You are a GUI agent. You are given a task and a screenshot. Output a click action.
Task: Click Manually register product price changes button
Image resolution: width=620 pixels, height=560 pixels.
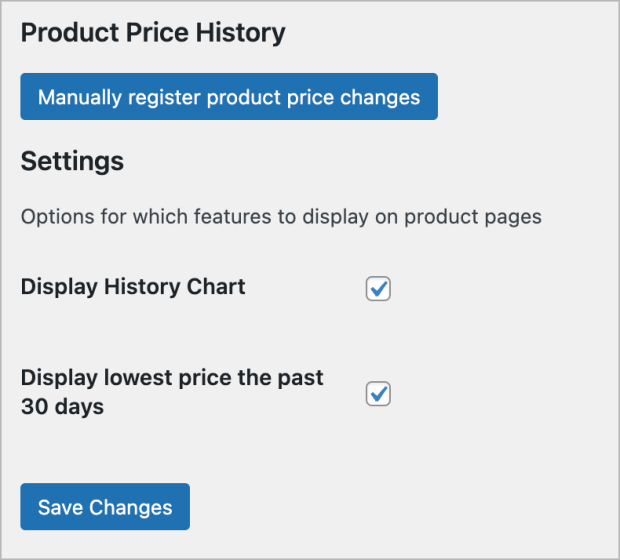click(229, 97)
